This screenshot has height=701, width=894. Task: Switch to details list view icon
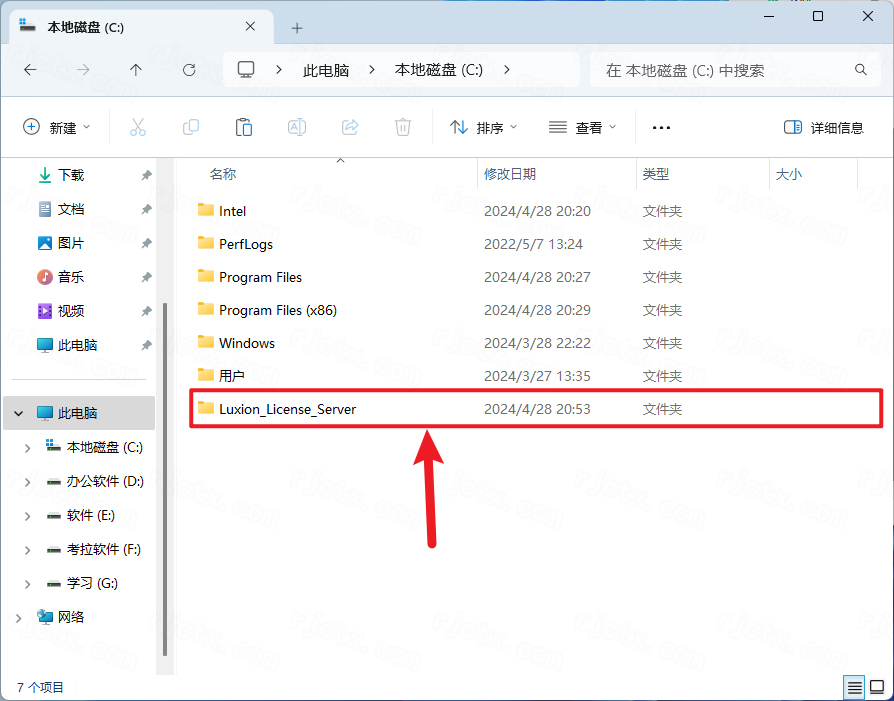pos(854,688)
